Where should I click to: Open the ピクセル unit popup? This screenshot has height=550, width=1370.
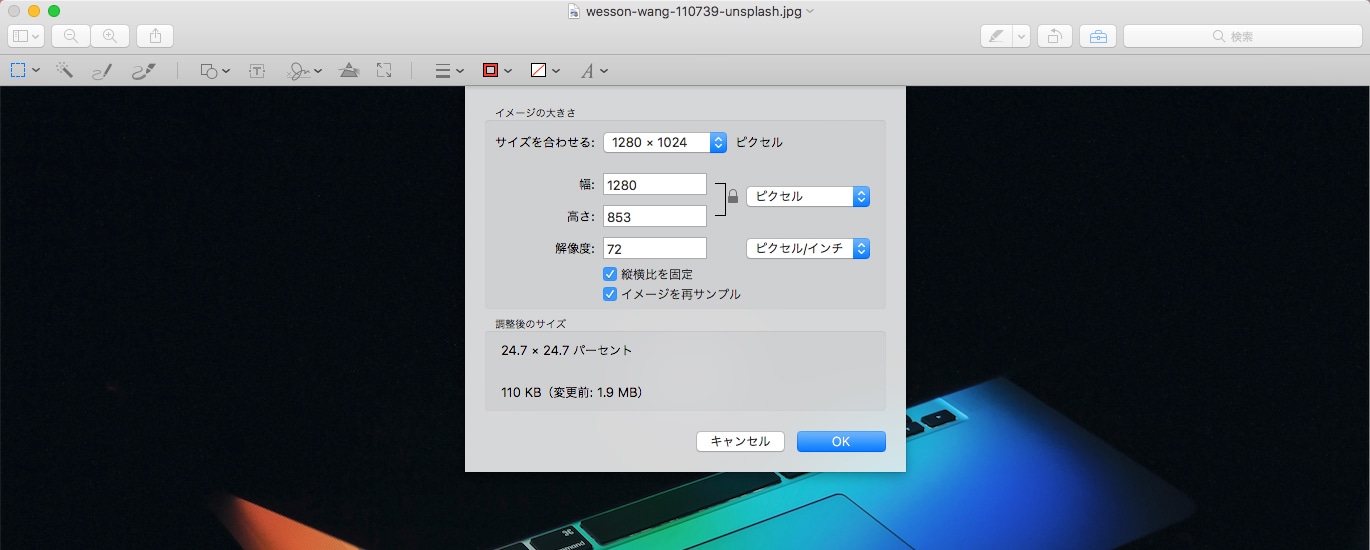coord(808,196)
